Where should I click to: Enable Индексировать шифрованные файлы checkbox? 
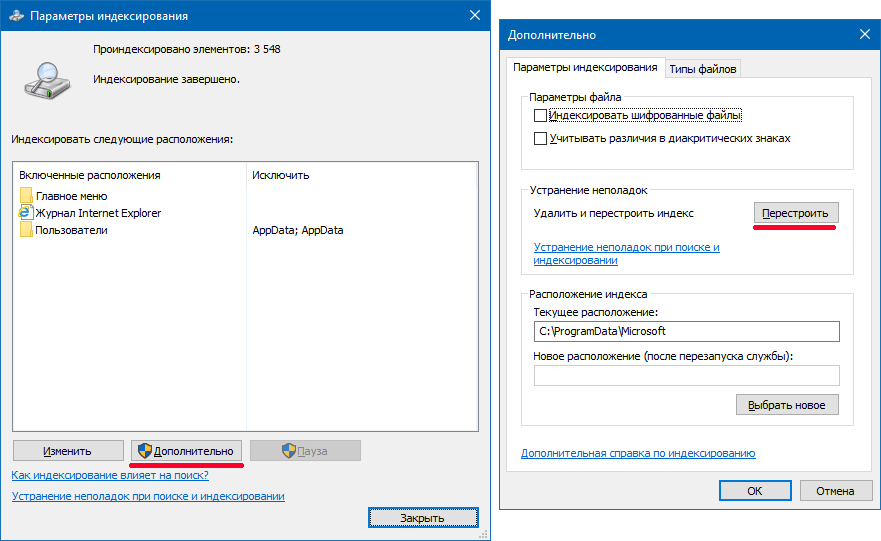tap(540, 115)
